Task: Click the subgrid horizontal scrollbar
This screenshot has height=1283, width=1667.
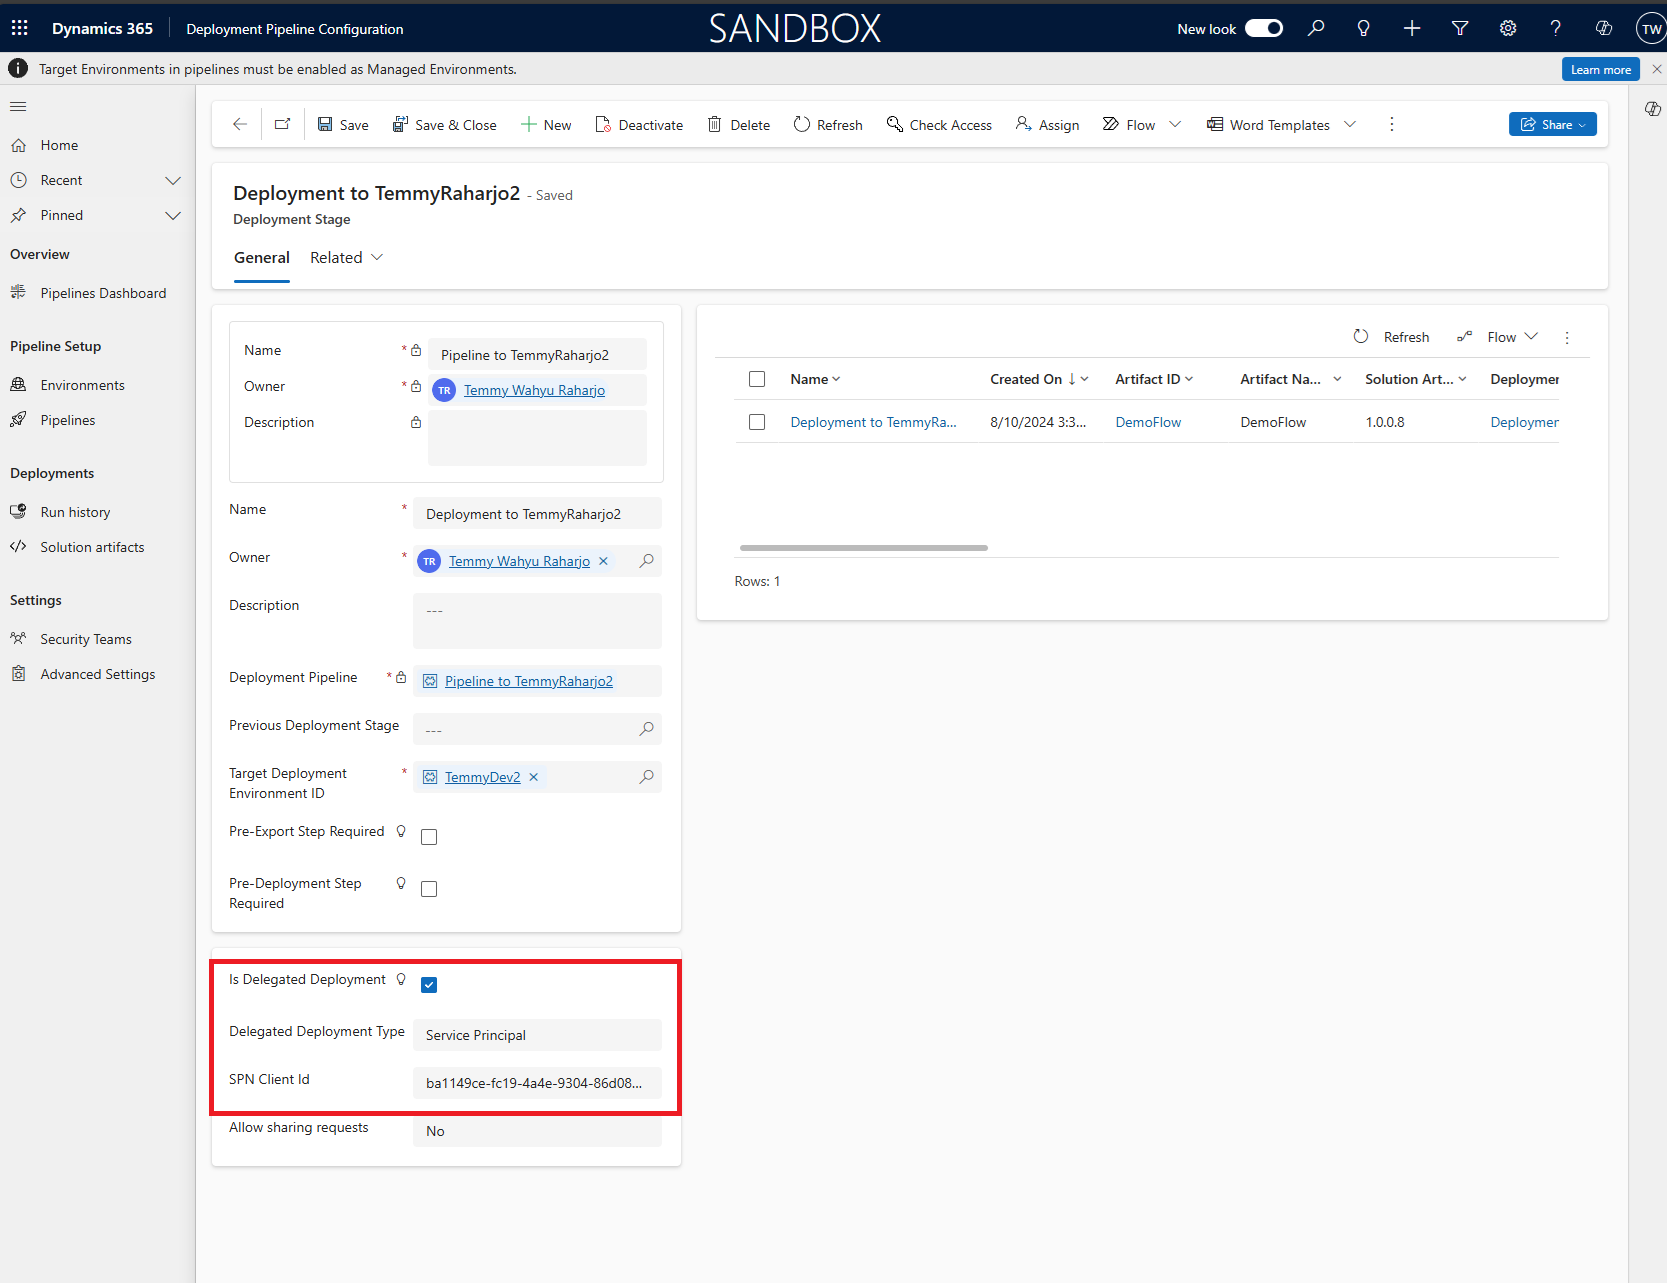Action: pyautogui.click(x=864, y=548)
